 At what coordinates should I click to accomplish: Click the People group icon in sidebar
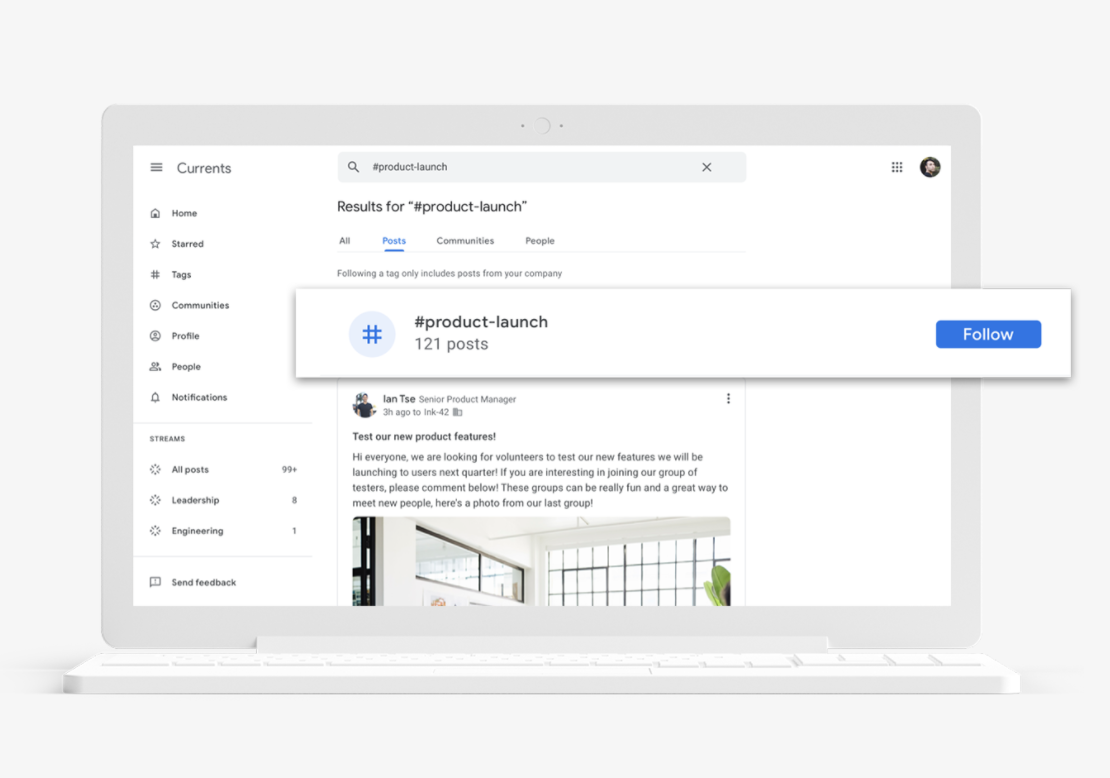(x=155, y=367)
